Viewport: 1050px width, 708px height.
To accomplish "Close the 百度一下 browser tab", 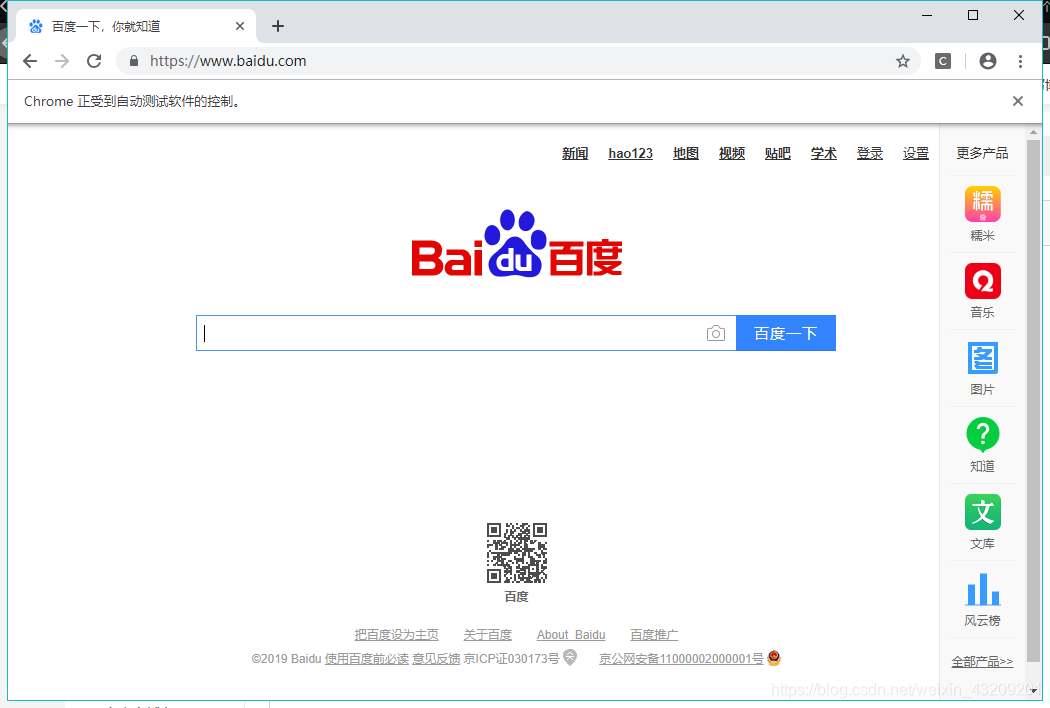I will 240,26.
